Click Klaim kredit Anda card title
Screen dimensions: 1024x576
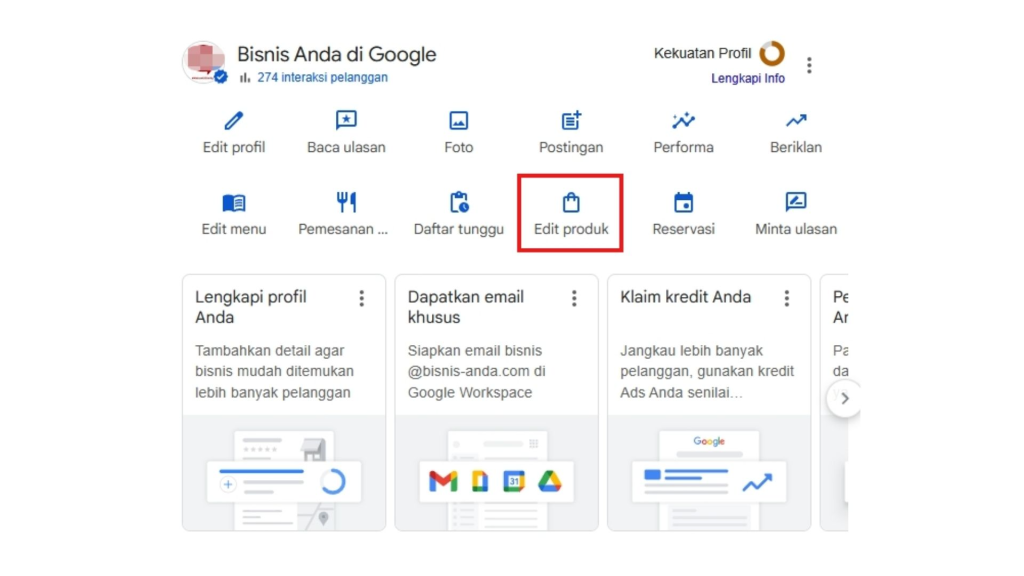[685, 297]
